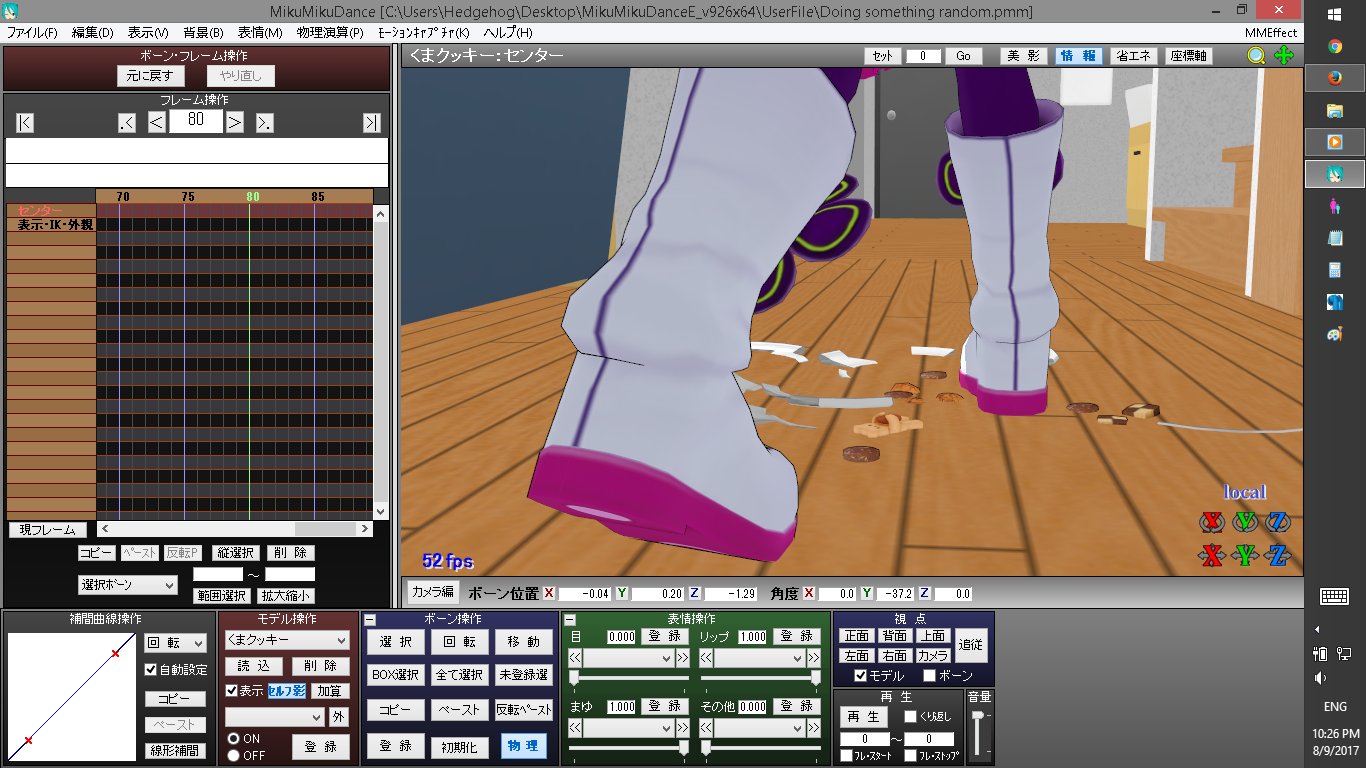Open the 編集(D) menu
Screen dimensions: 1366x768
(92, 33)
